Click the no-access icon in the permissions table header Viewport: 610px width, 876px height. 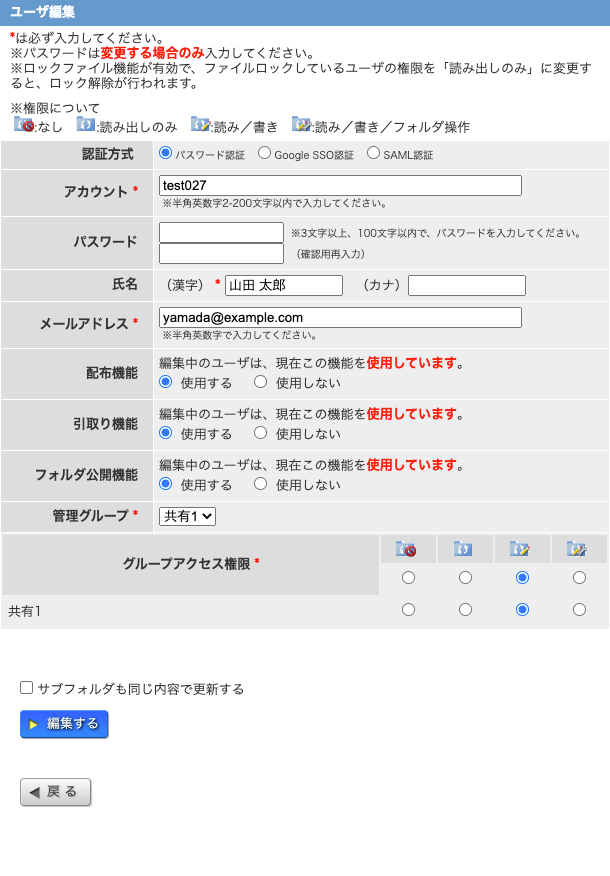[407, 549]
